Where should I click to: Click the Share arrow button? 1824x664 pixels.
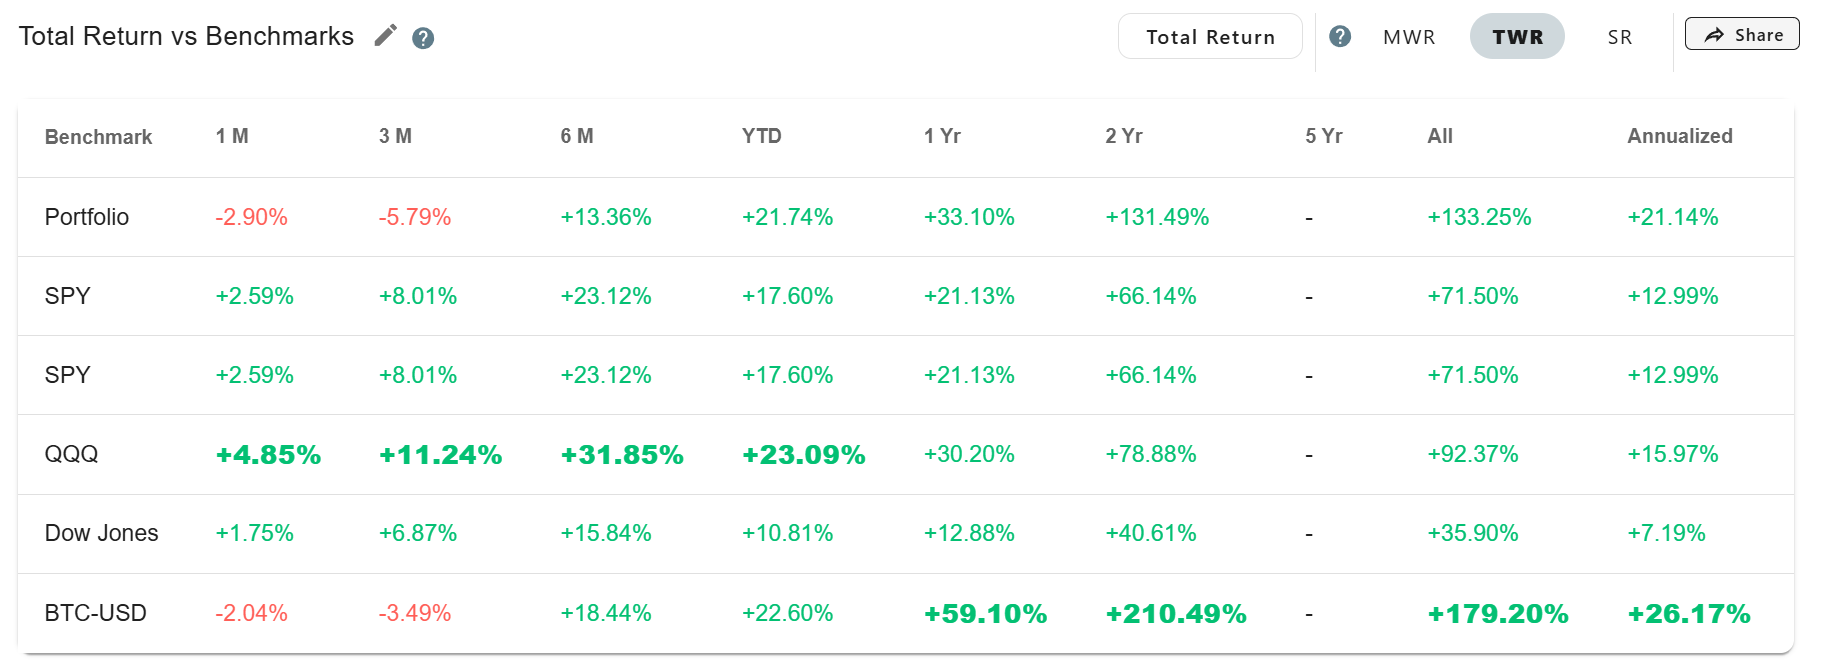1741,34
